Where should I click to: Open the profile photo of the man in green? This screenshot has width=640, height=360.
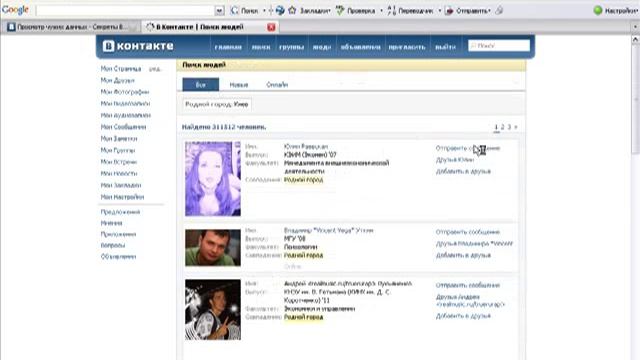pyautogui.click(x=213, y=248)
